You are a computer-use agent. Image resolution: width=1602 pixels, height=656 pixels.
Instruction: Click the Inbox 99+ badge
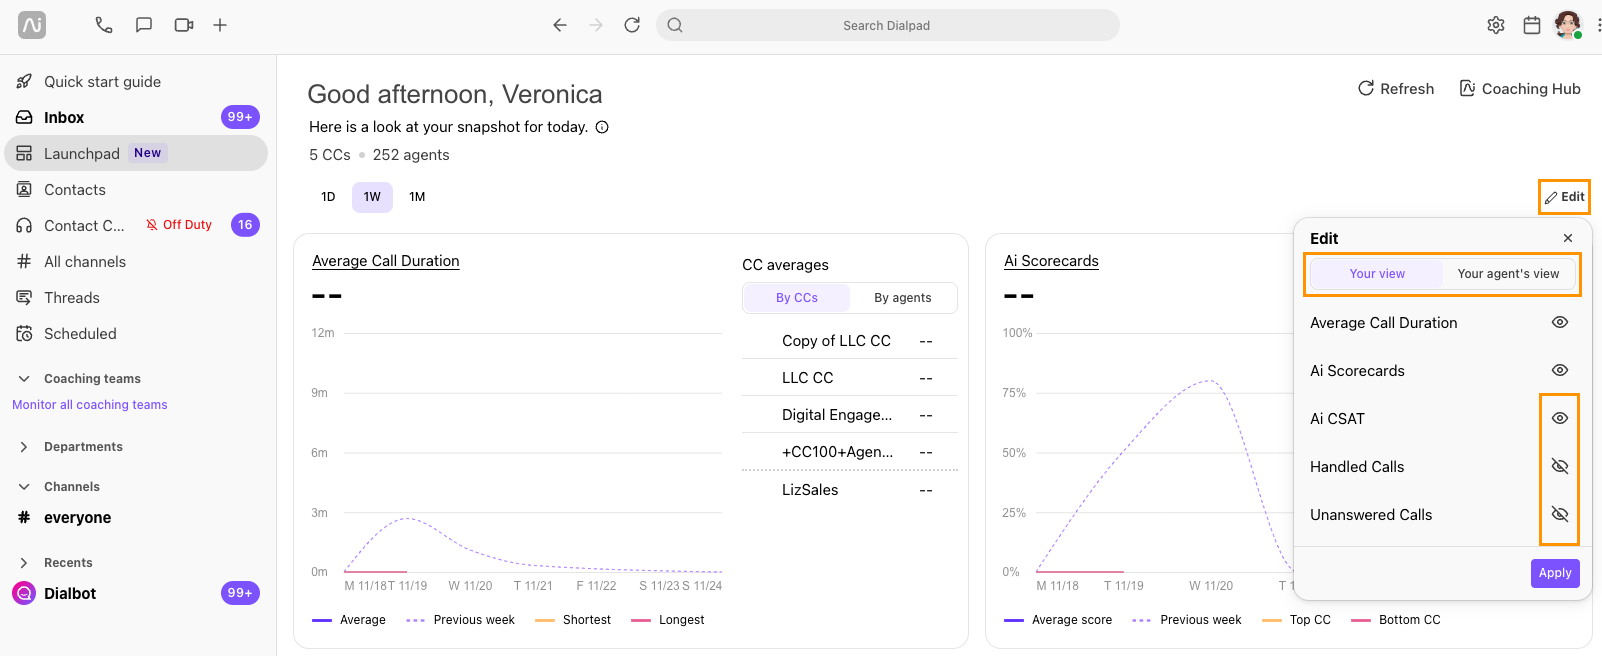click(x=240, y=117)
